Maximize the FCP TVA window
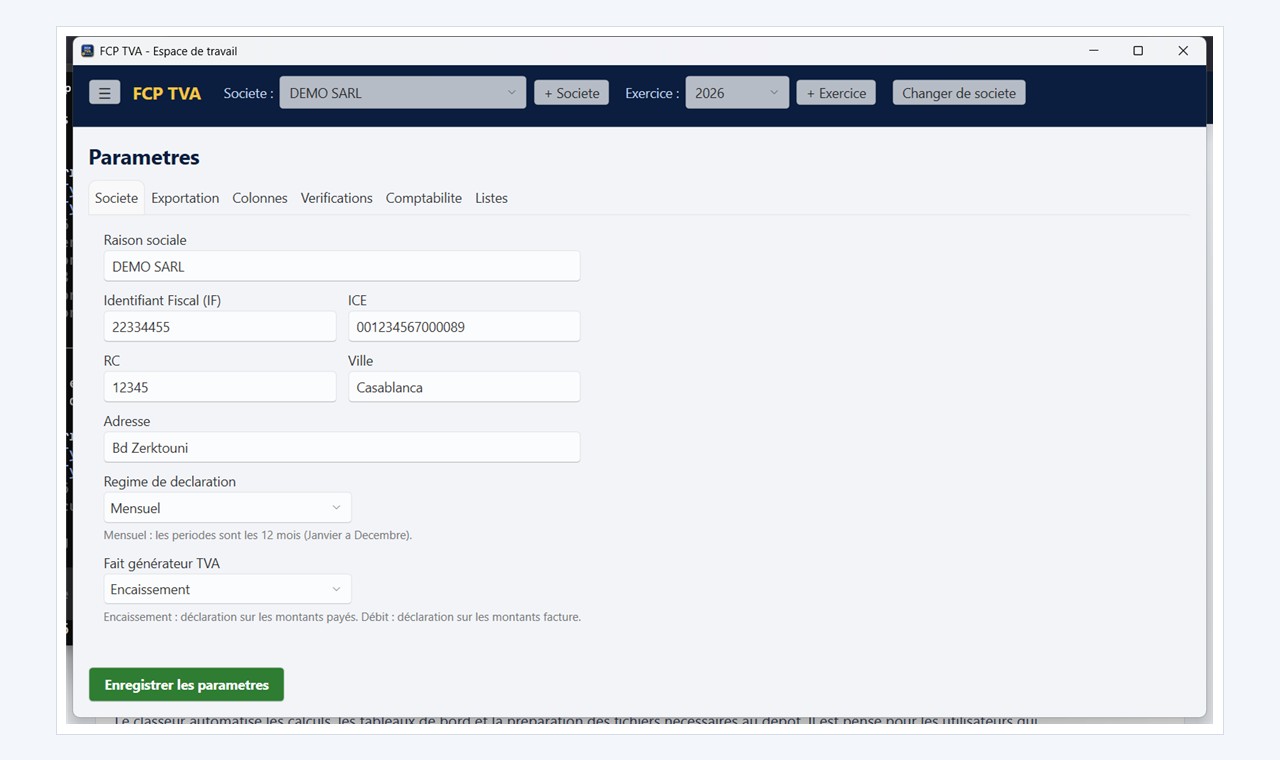Viewport: 1280px width, 760px height. pyautogui.click(x=1138, y=51)
